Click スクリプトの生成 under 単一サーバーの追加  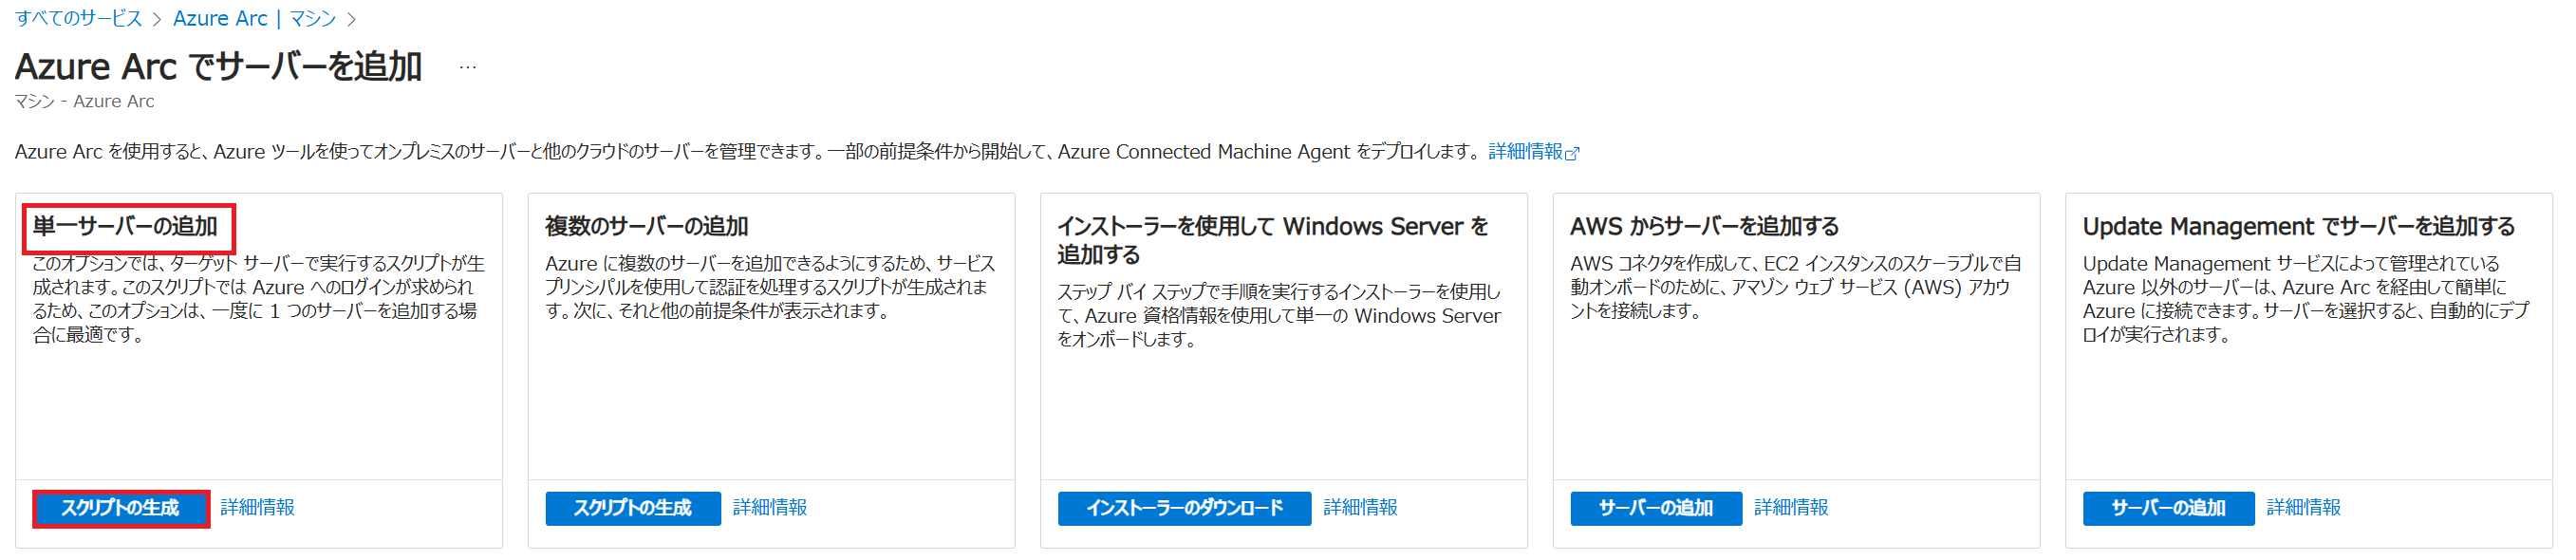pyautogui.click(x=120, y=508)
